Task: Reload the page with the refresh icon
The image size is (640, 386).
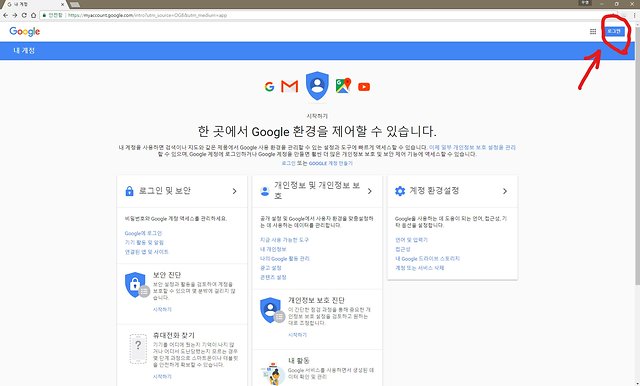Action: click(x=24, y=15)
